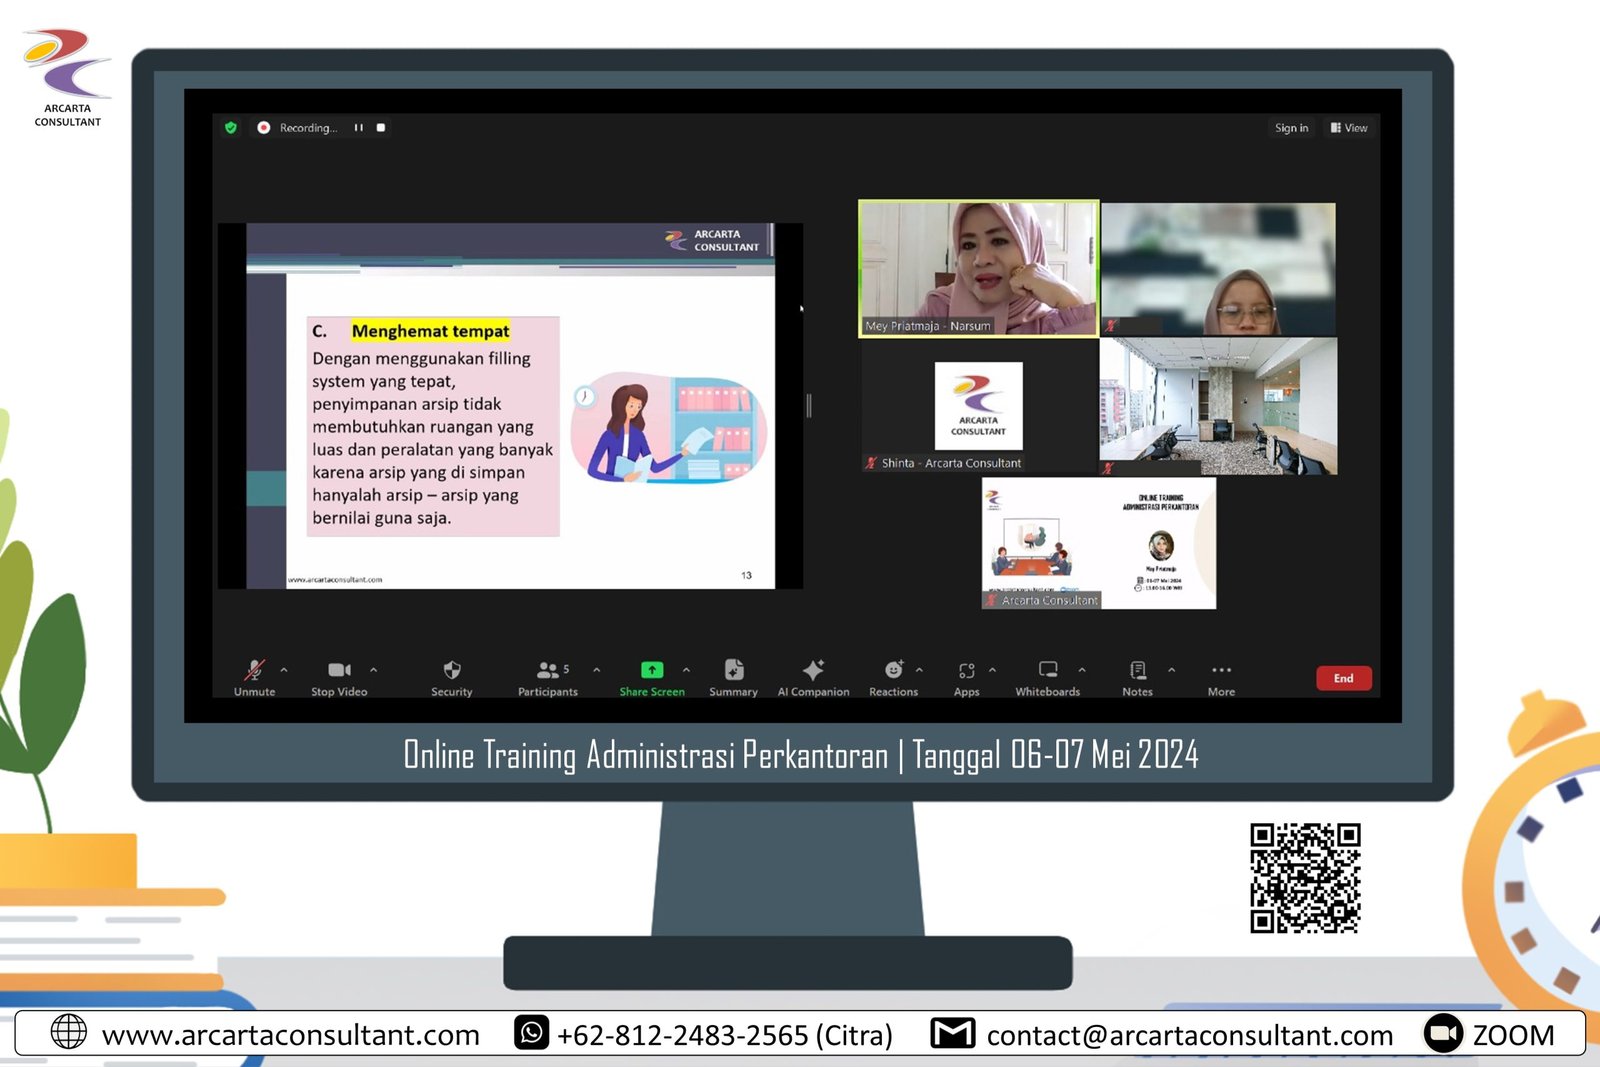This screenshot has width=1600, height=1067.
Task: Open the View layout menu
Action: tap(1349, 128)
